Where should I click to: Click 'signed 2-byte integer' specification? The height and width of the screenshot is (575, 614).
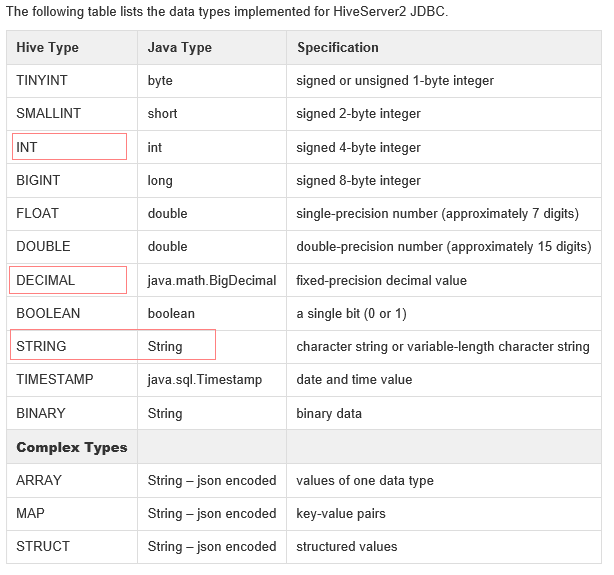coord(358,114)
